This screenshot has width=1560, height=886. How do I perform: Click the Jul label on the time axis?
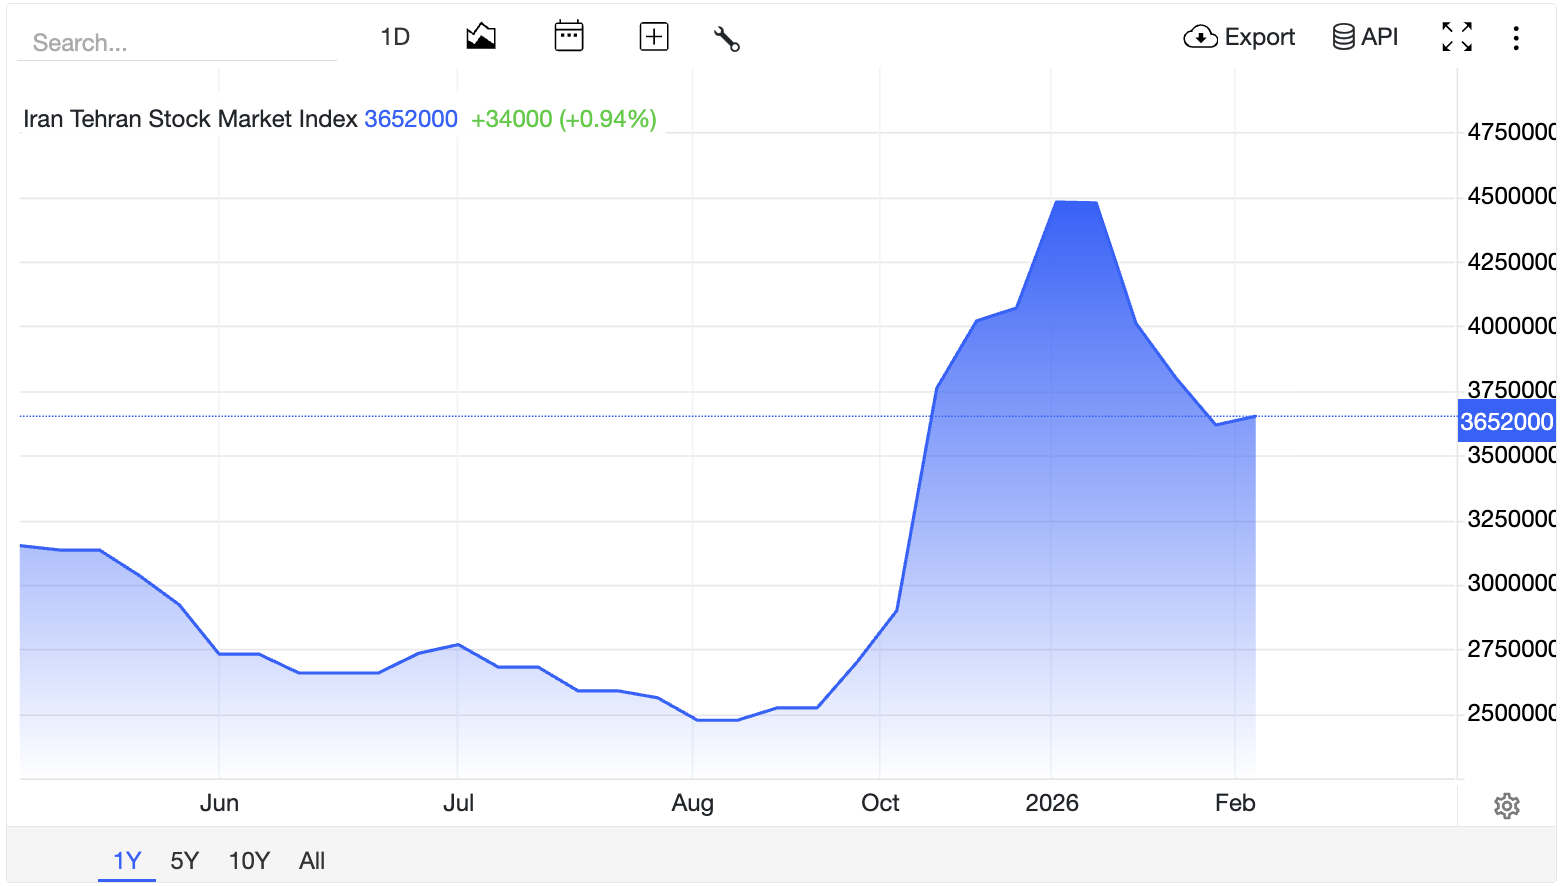pyautogui.click(x=458, y=803)
